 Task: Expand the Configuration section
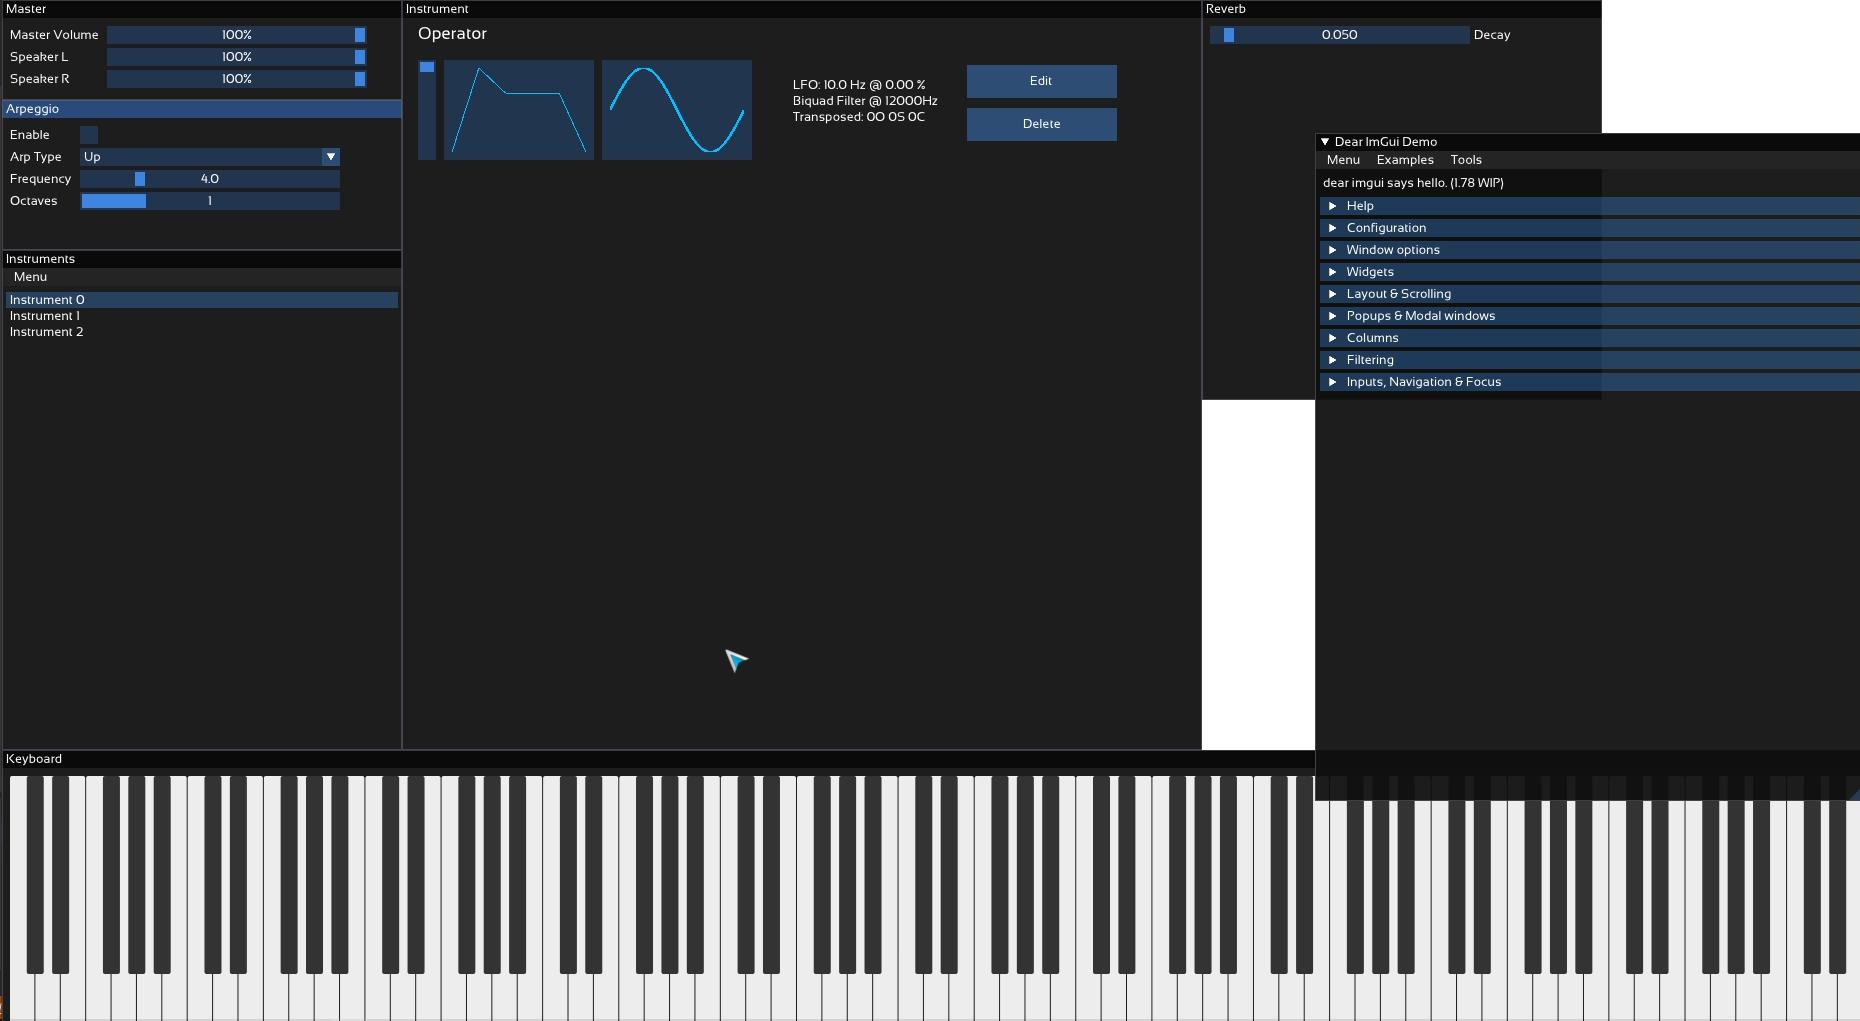[1386, 228]
